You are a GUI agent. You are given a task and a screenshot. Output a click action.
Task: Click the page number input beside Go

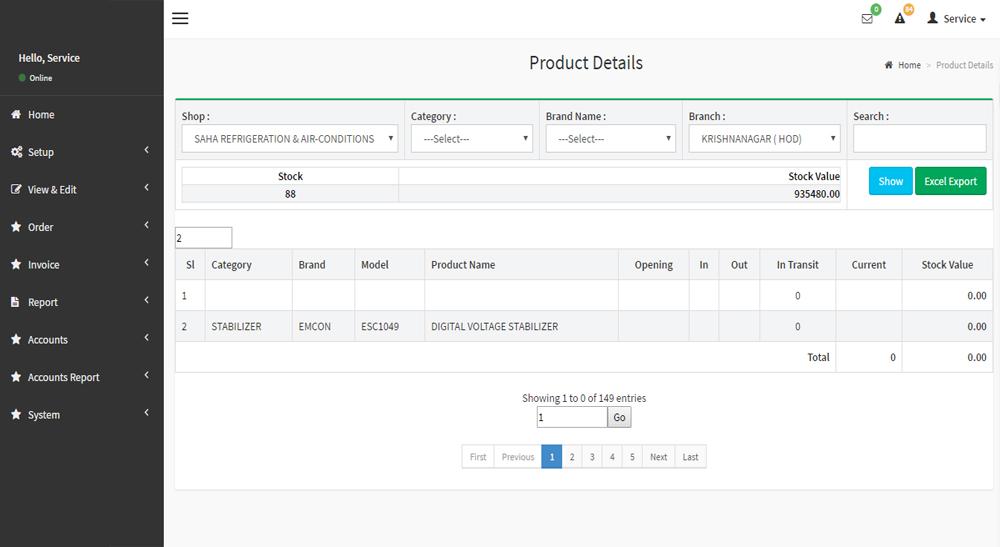click(572, 418)
